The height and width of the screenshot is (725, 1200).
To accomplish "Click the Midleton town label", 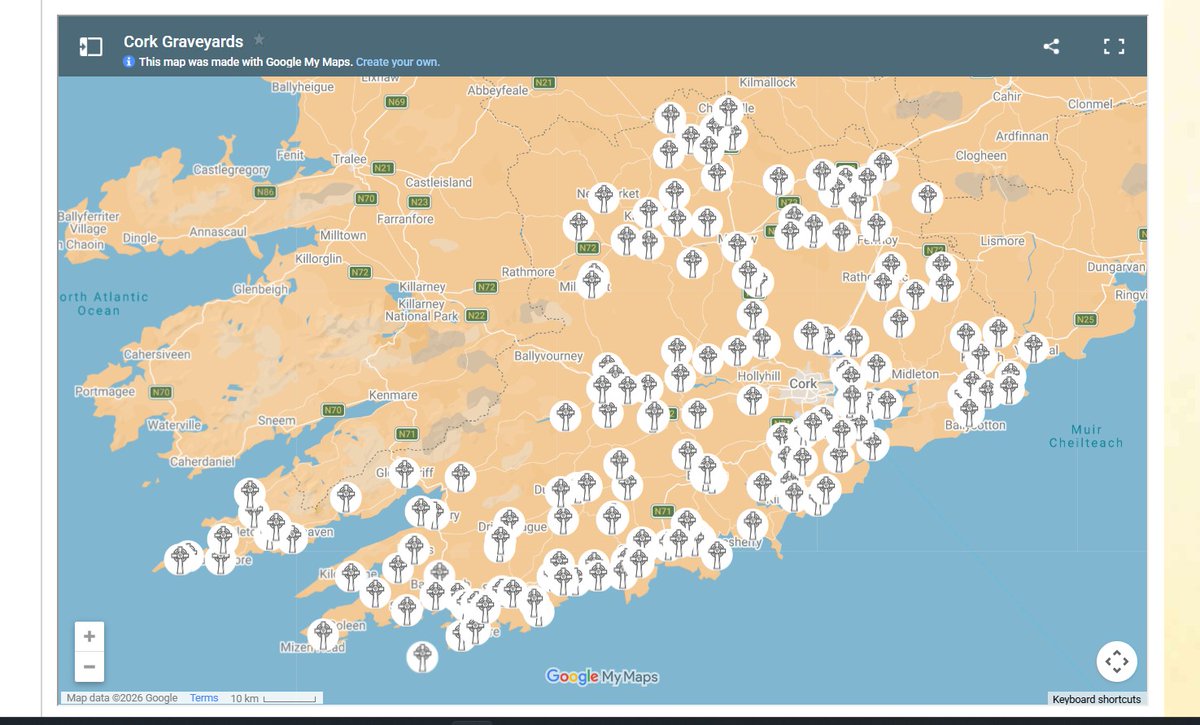I will [915, 374].
